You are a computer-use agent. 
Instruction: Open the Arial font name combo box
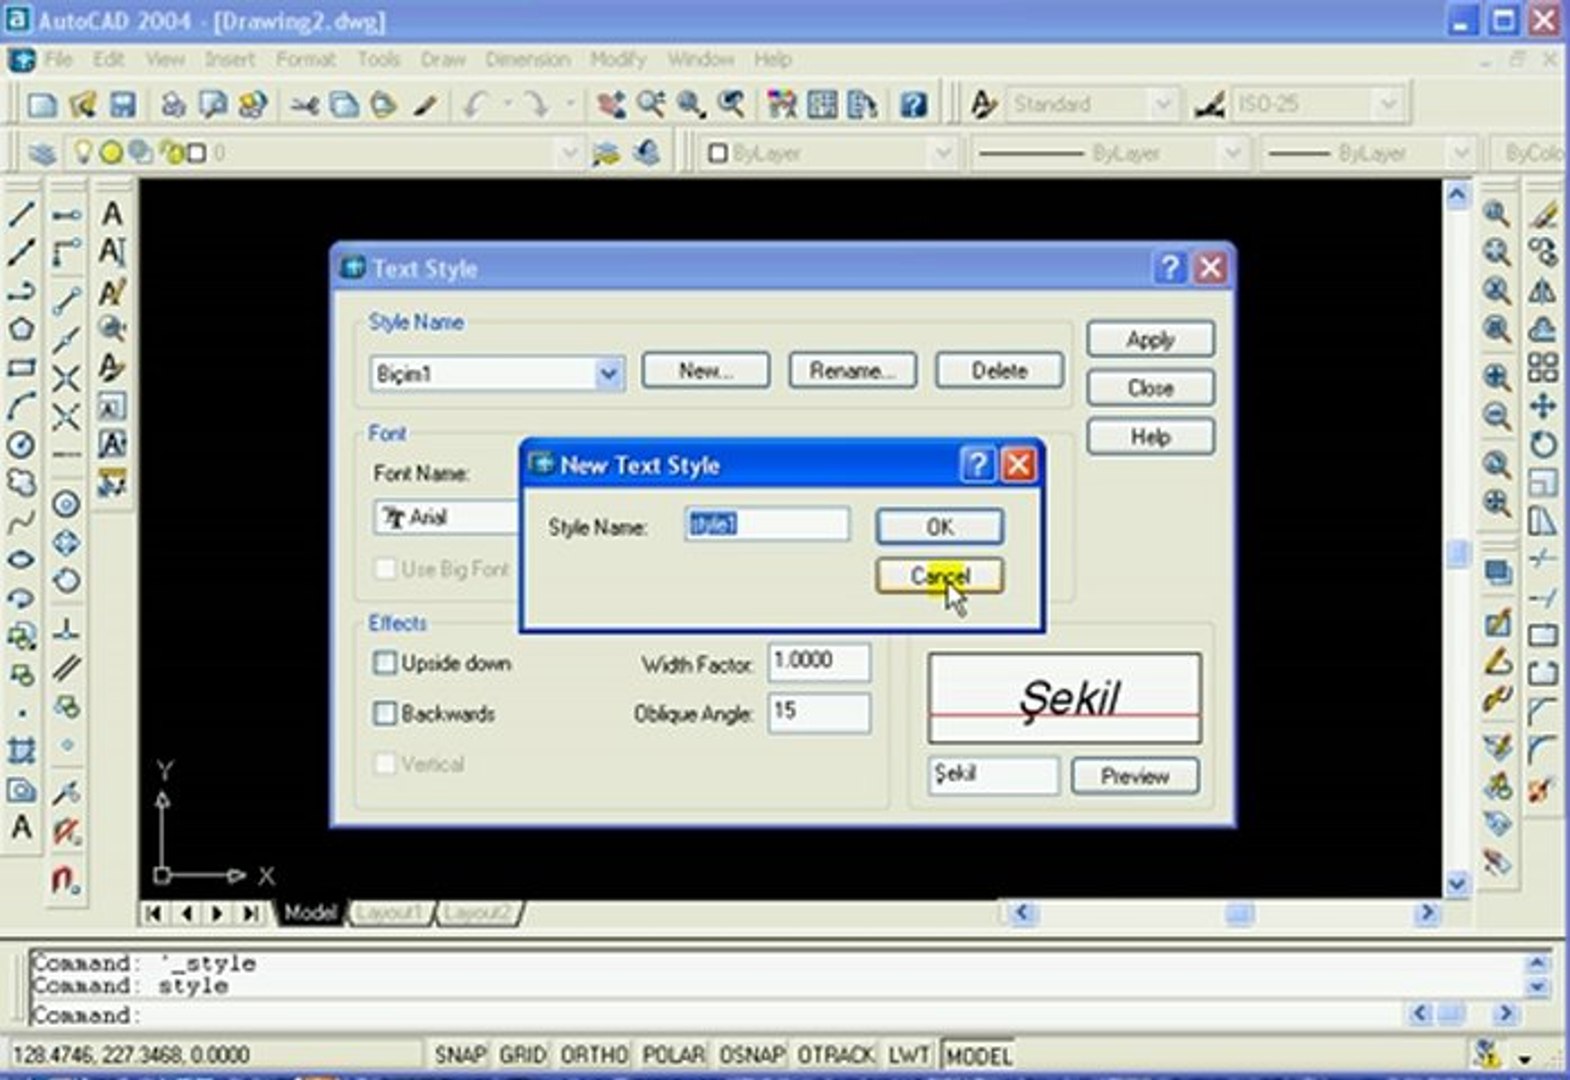[x=446, y=517]
